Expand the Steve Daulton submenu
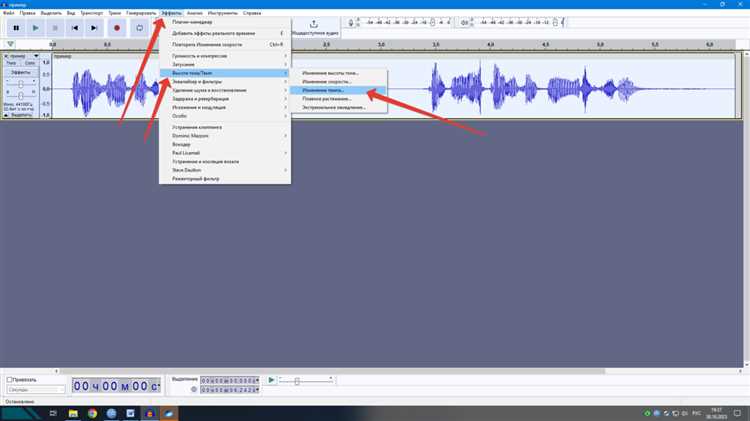The image size is (750, 421). coord(225,170)
